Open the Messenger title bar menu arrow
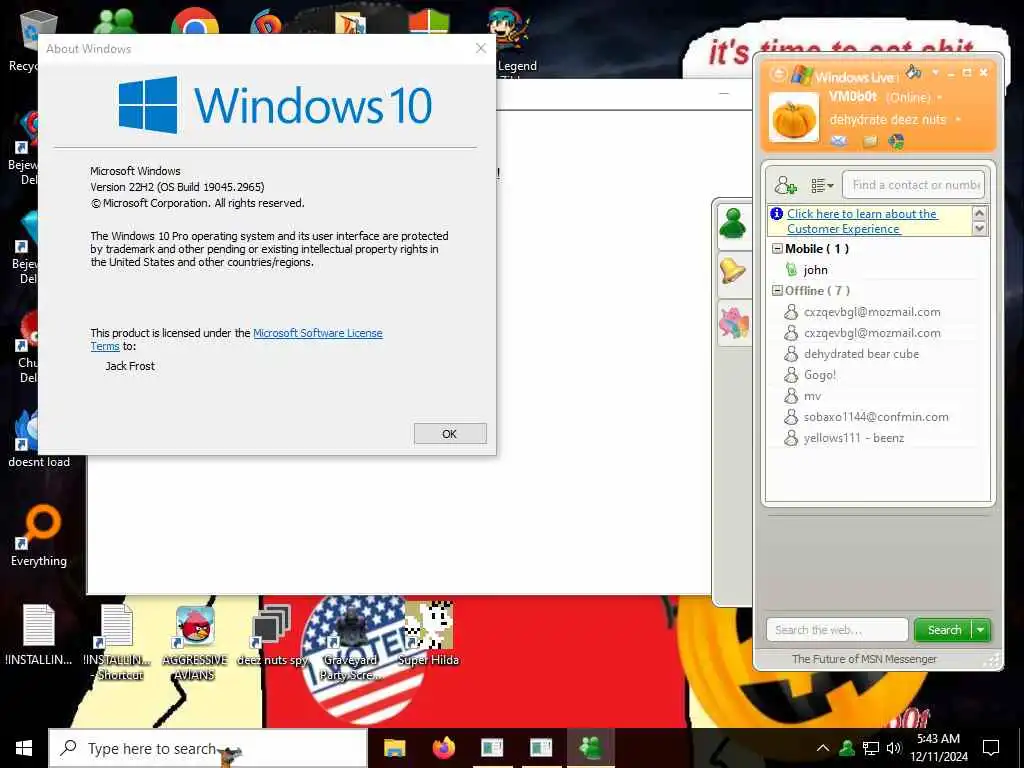This screenshot has width=1024, height=768. [935, 72]
